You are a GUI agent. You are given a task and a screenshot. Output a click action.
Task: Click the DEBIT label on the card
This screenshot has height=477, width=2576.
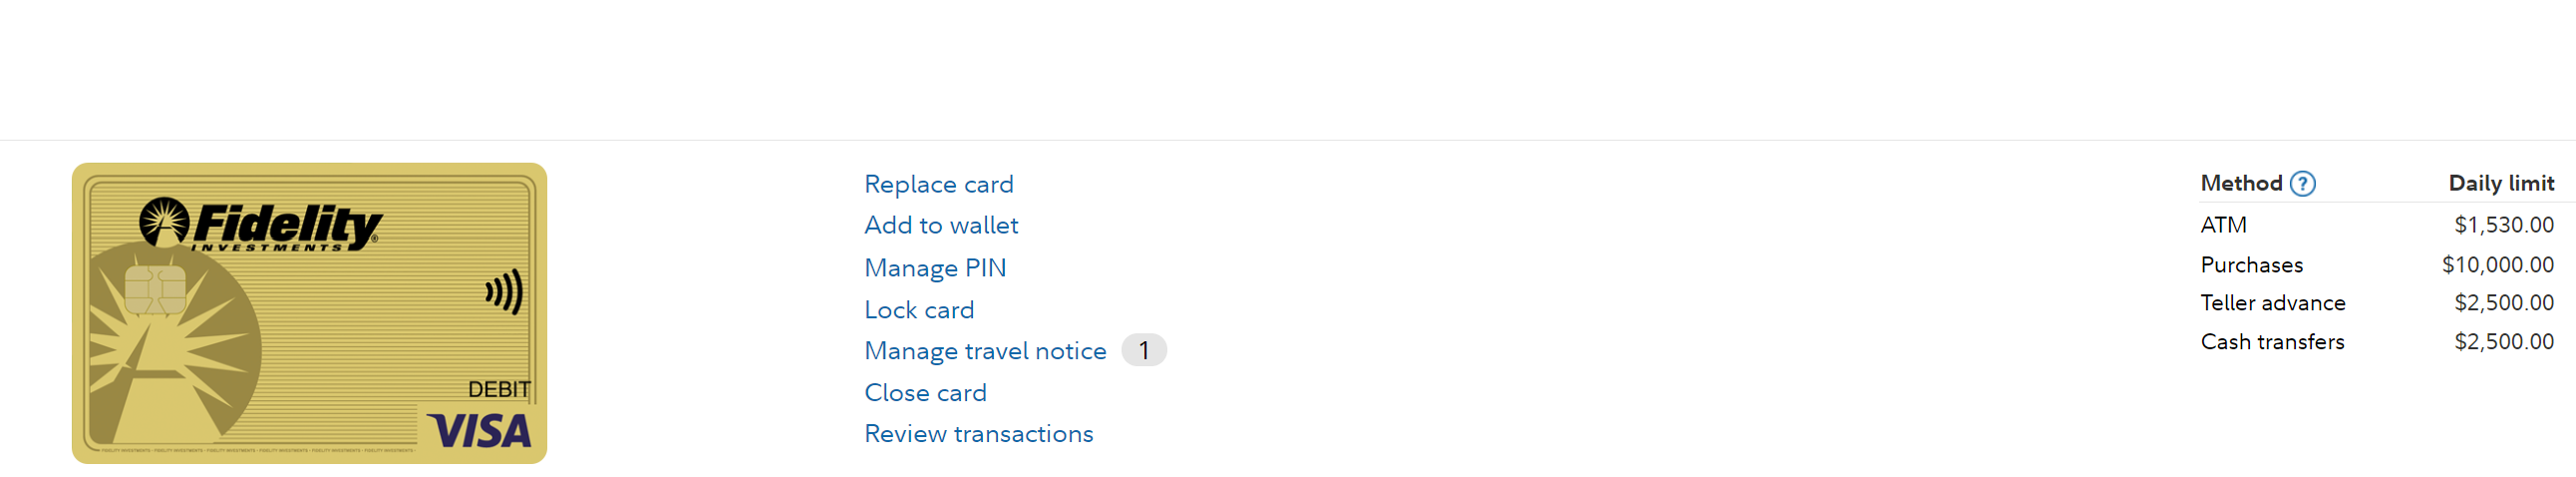(499, 389)
